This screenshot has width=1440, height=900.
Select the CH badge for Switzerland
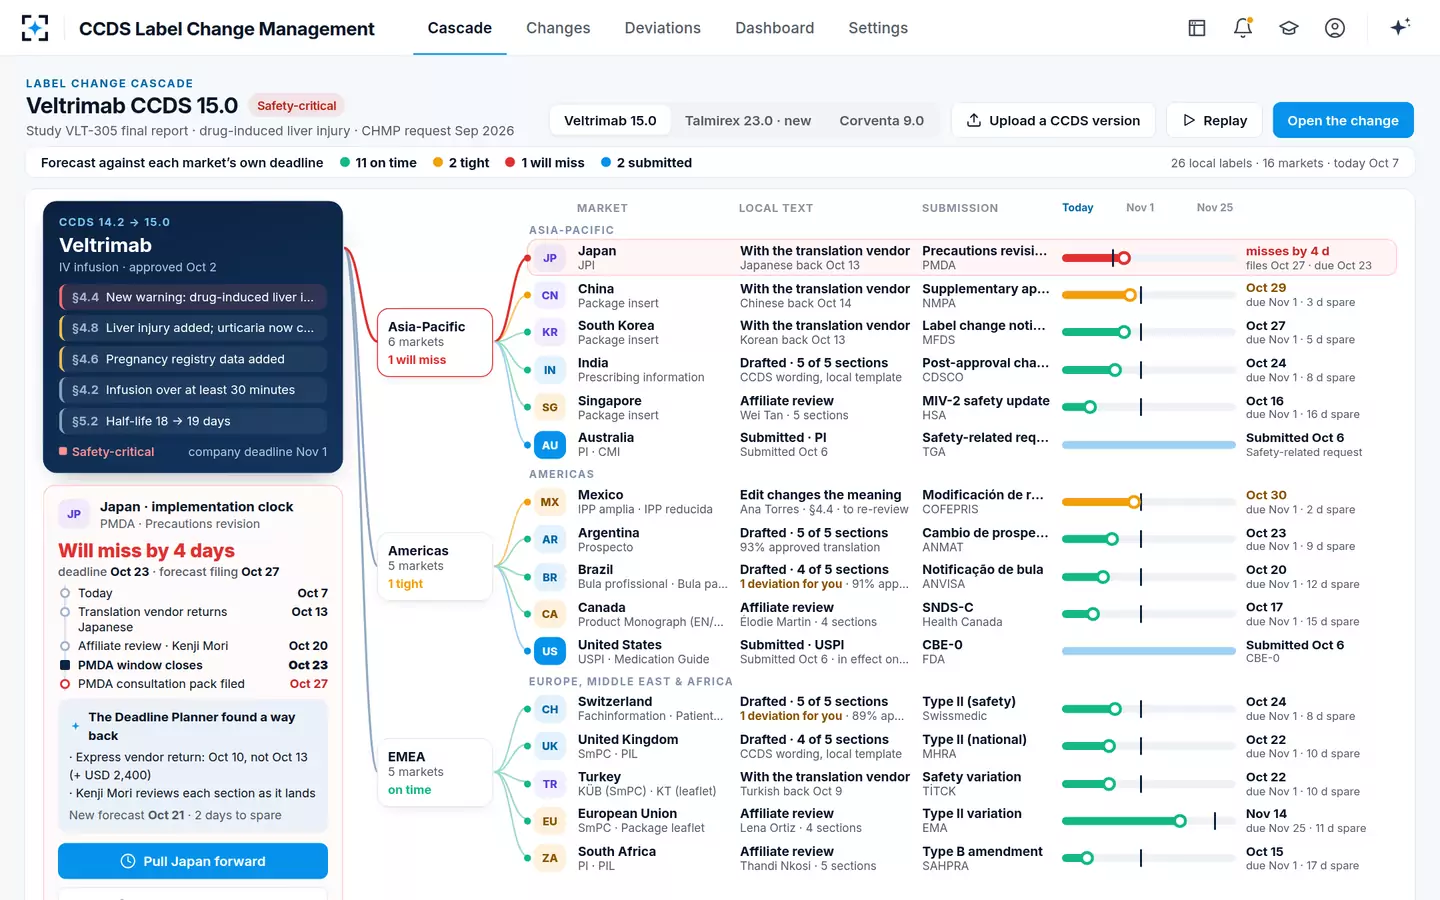tap(550, 709)
